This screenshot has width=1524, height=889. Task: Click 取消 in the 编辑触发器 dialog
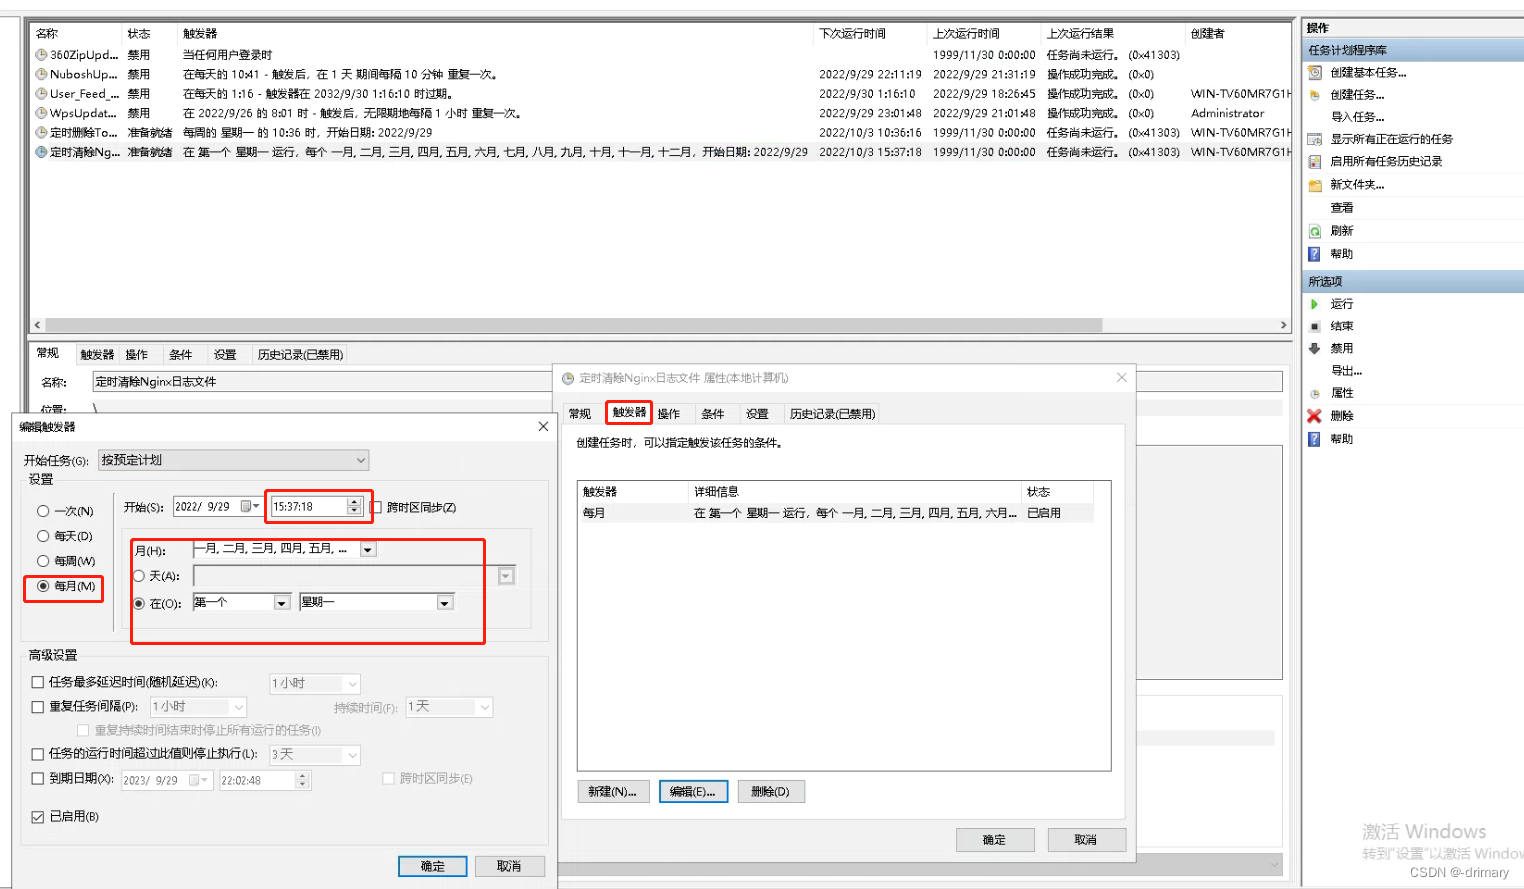click(510, 866)
